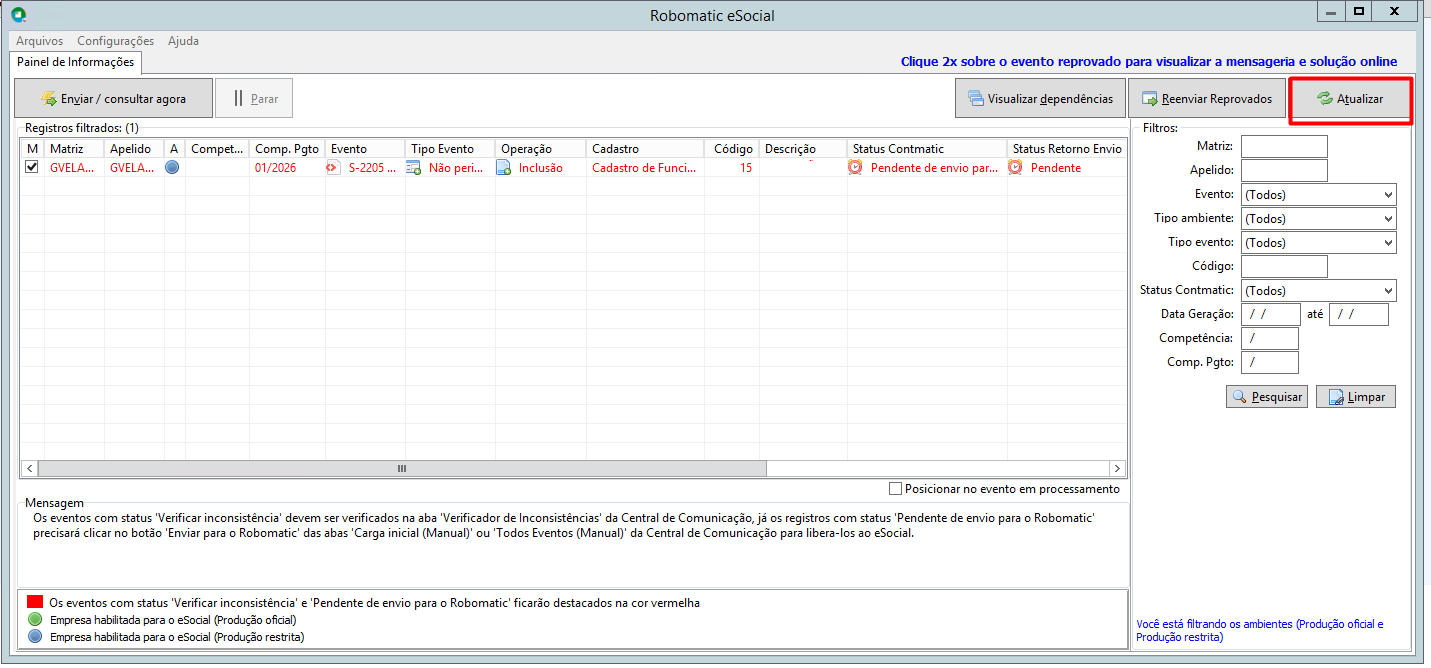
Task: Click the Inclusão operation document icon
Action: click(504, 168)
